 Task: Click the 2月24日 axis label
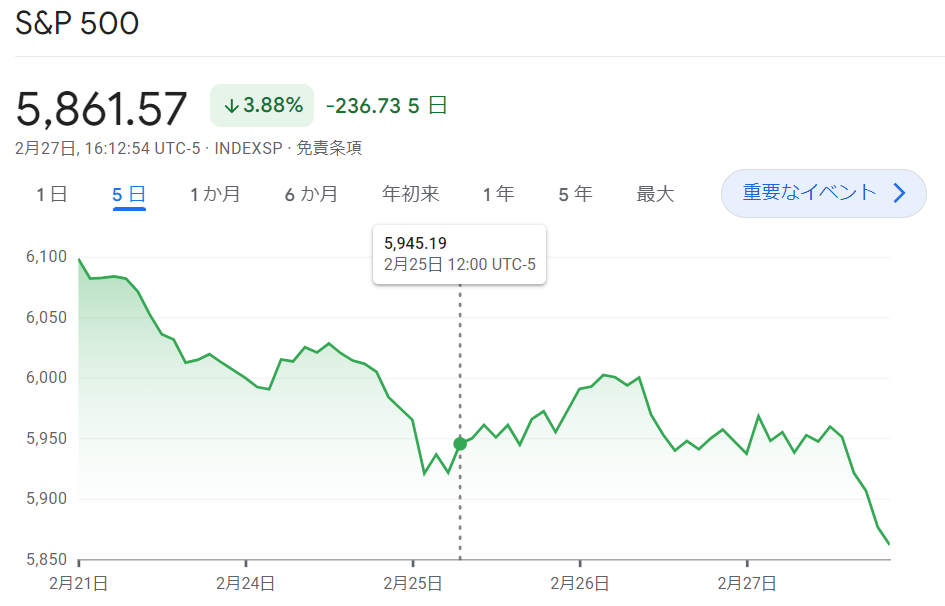(x=245, y=583)
